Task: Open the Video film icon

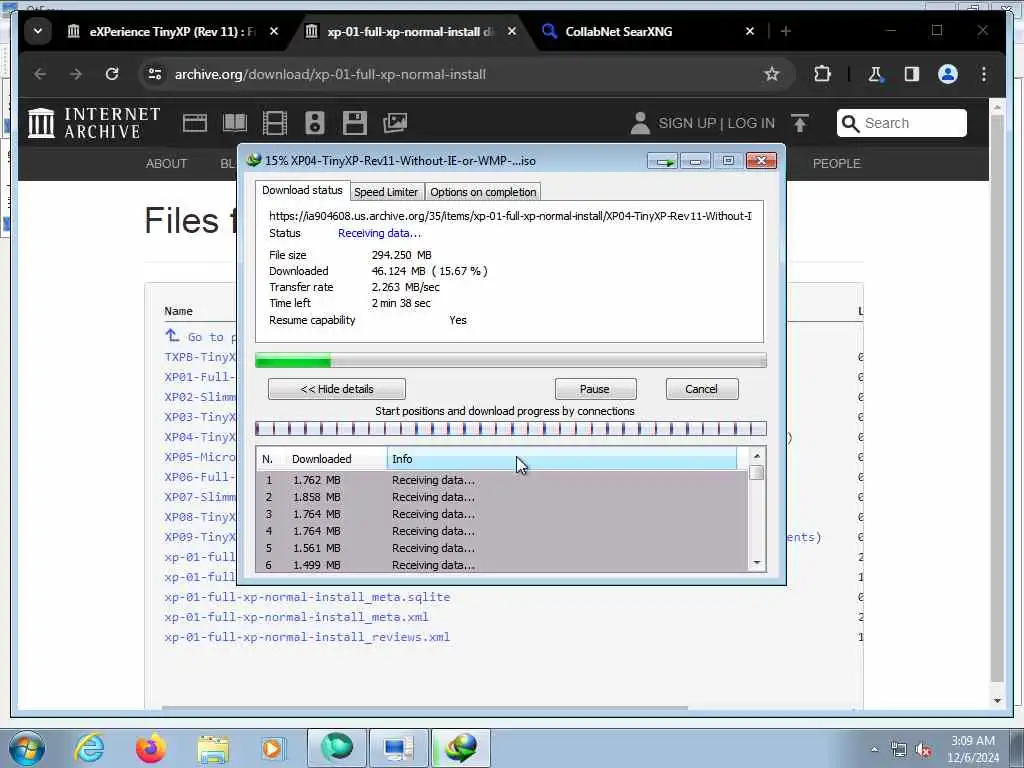Action: coord(274,123)
